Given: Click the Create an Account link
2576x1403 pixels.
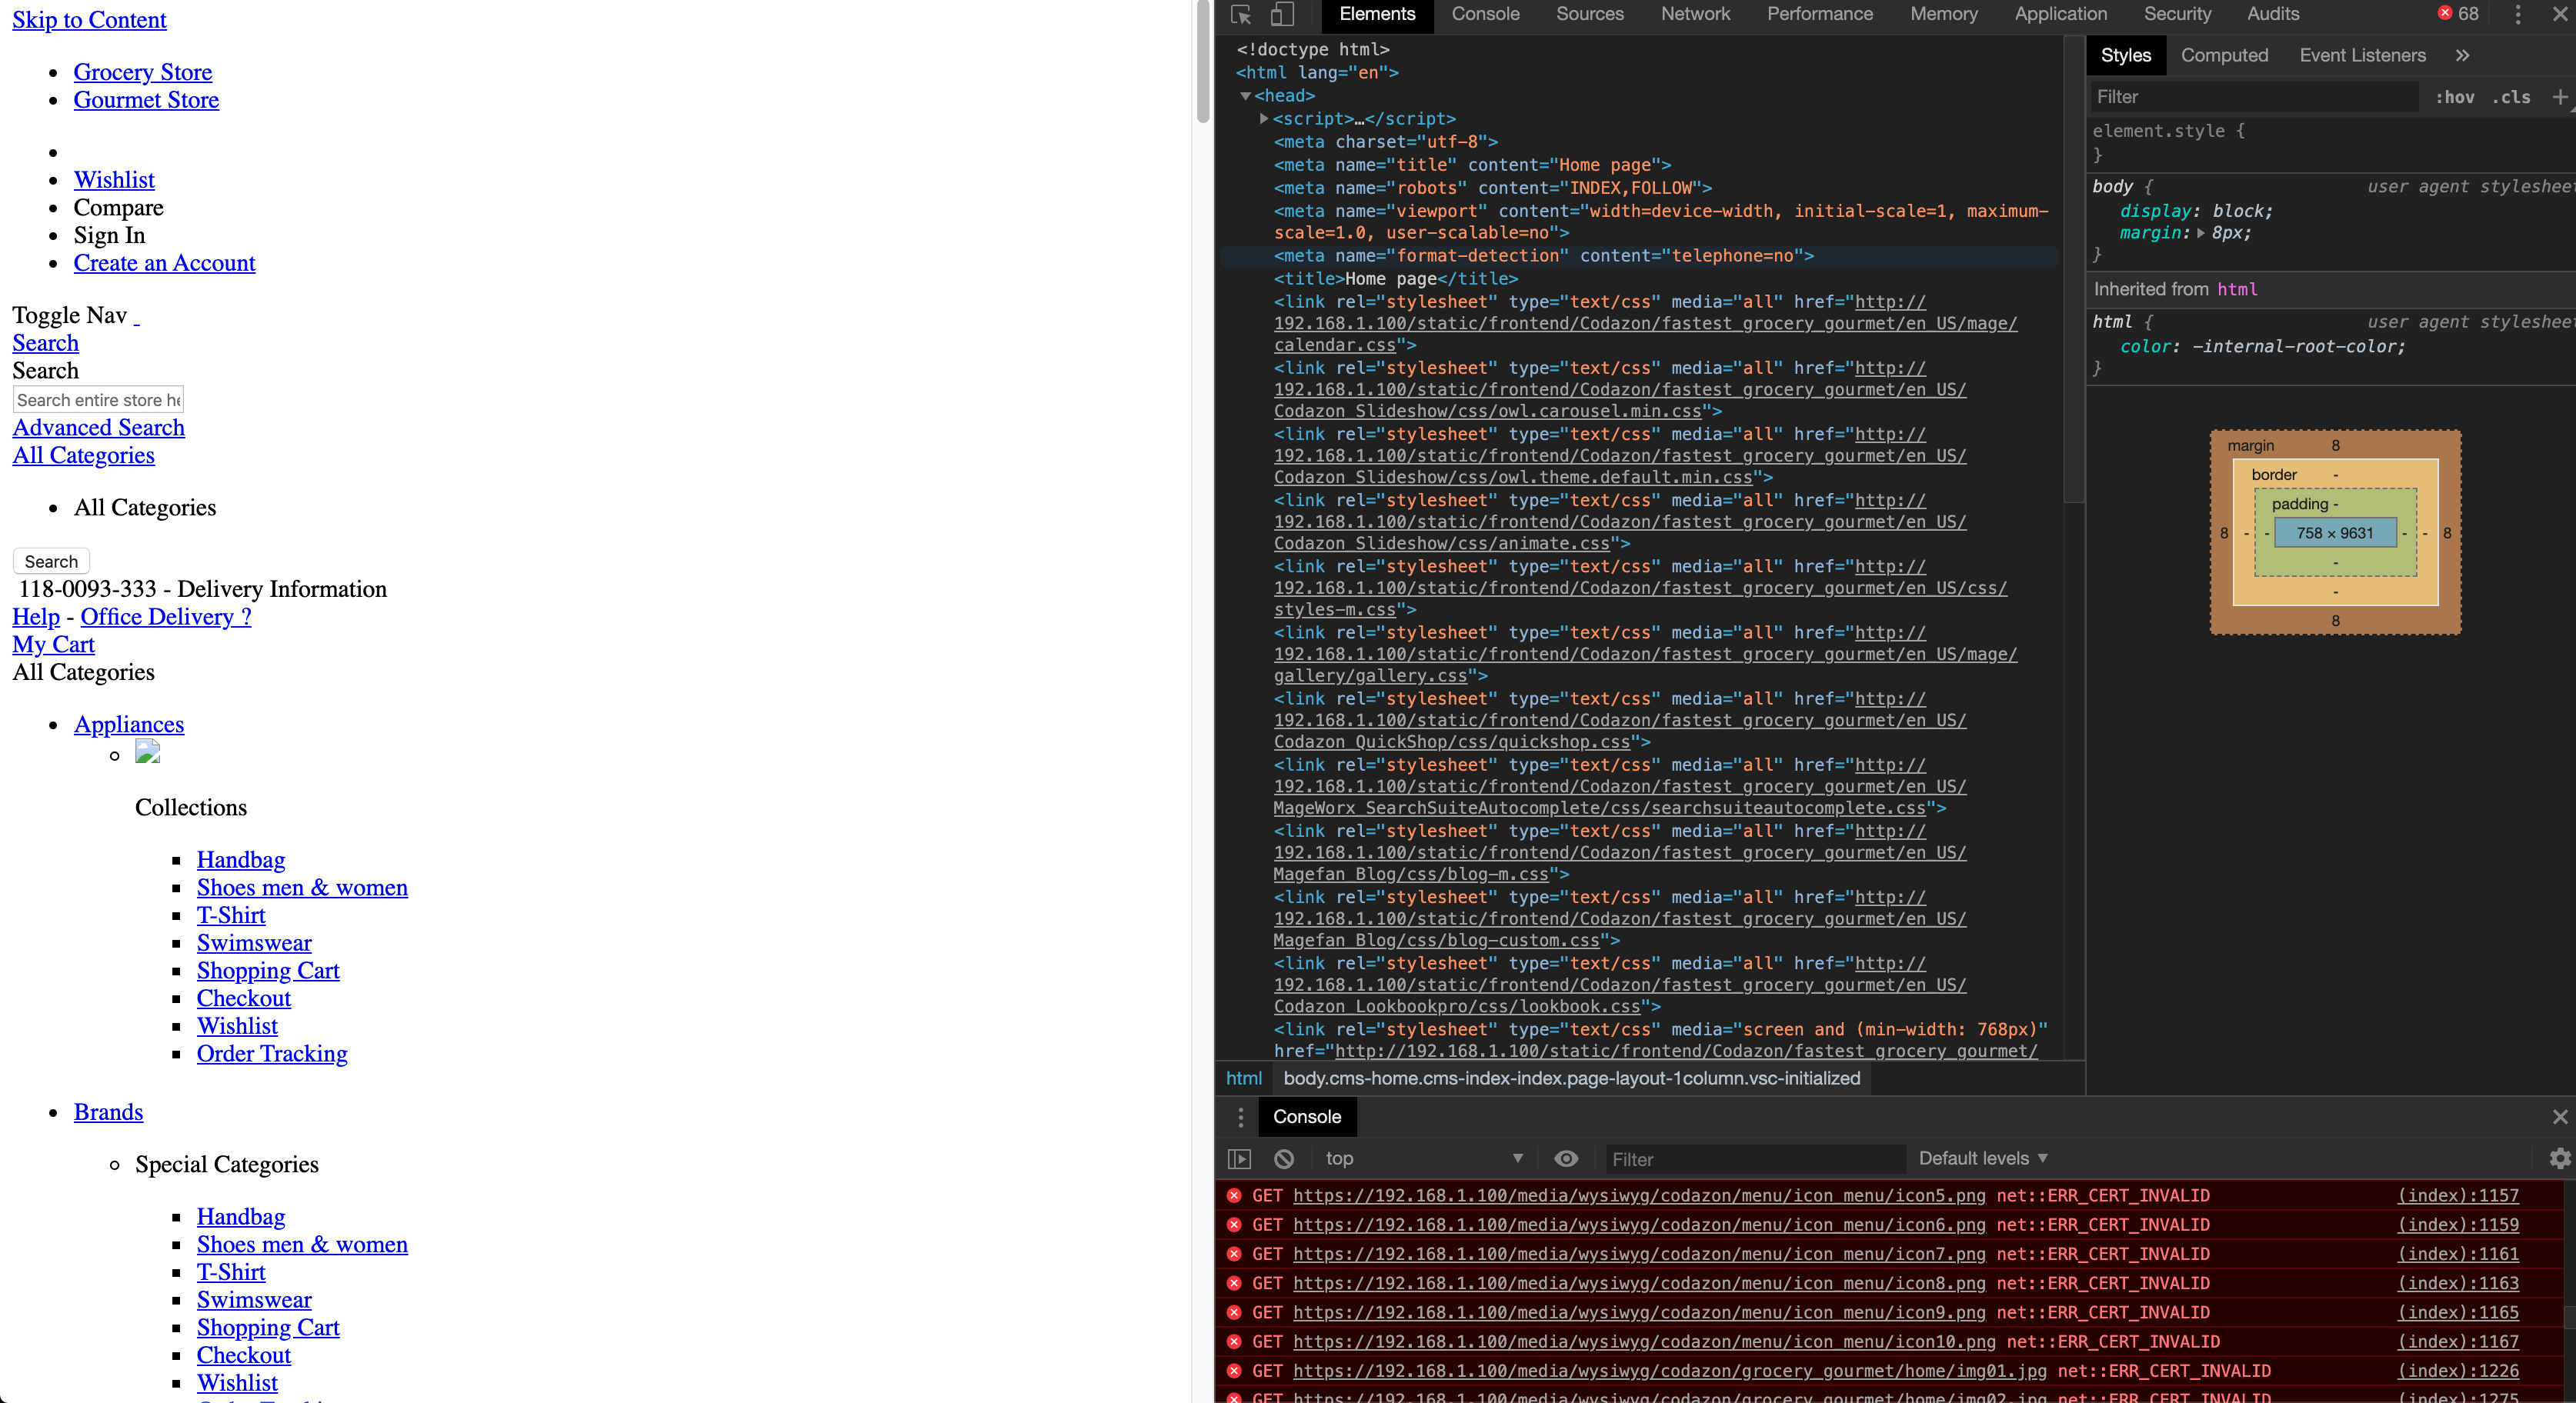Looking at the screenshot, I should (x=164, y=263).
